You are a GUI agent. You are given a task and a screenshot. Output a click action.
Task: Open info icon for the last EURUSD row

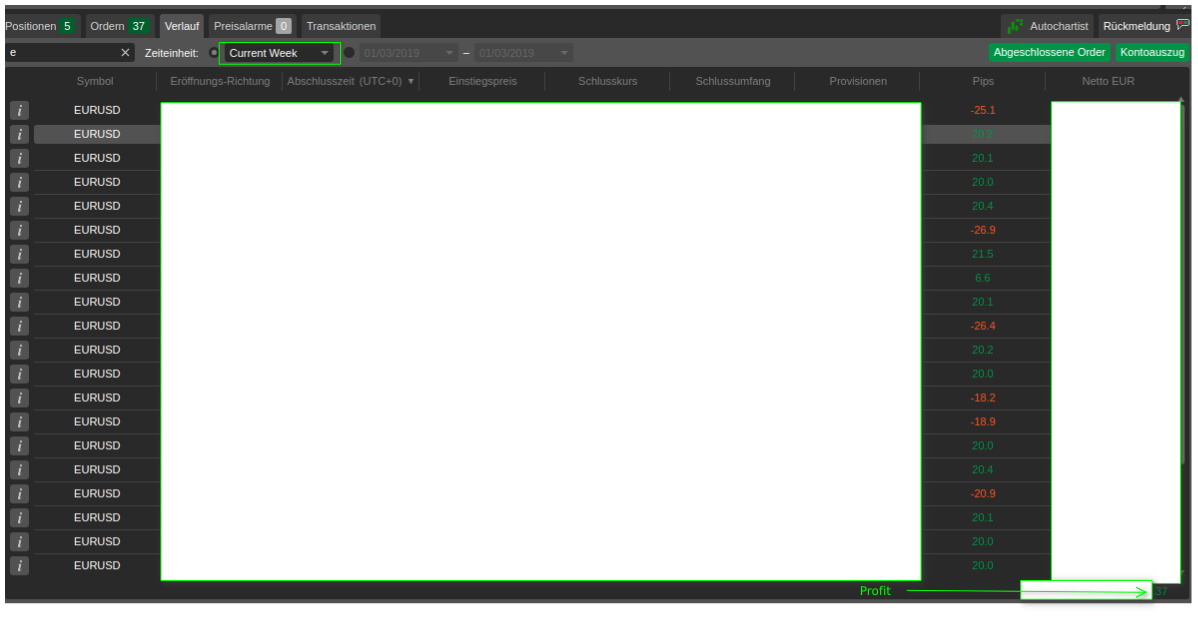tap(19, 565)
